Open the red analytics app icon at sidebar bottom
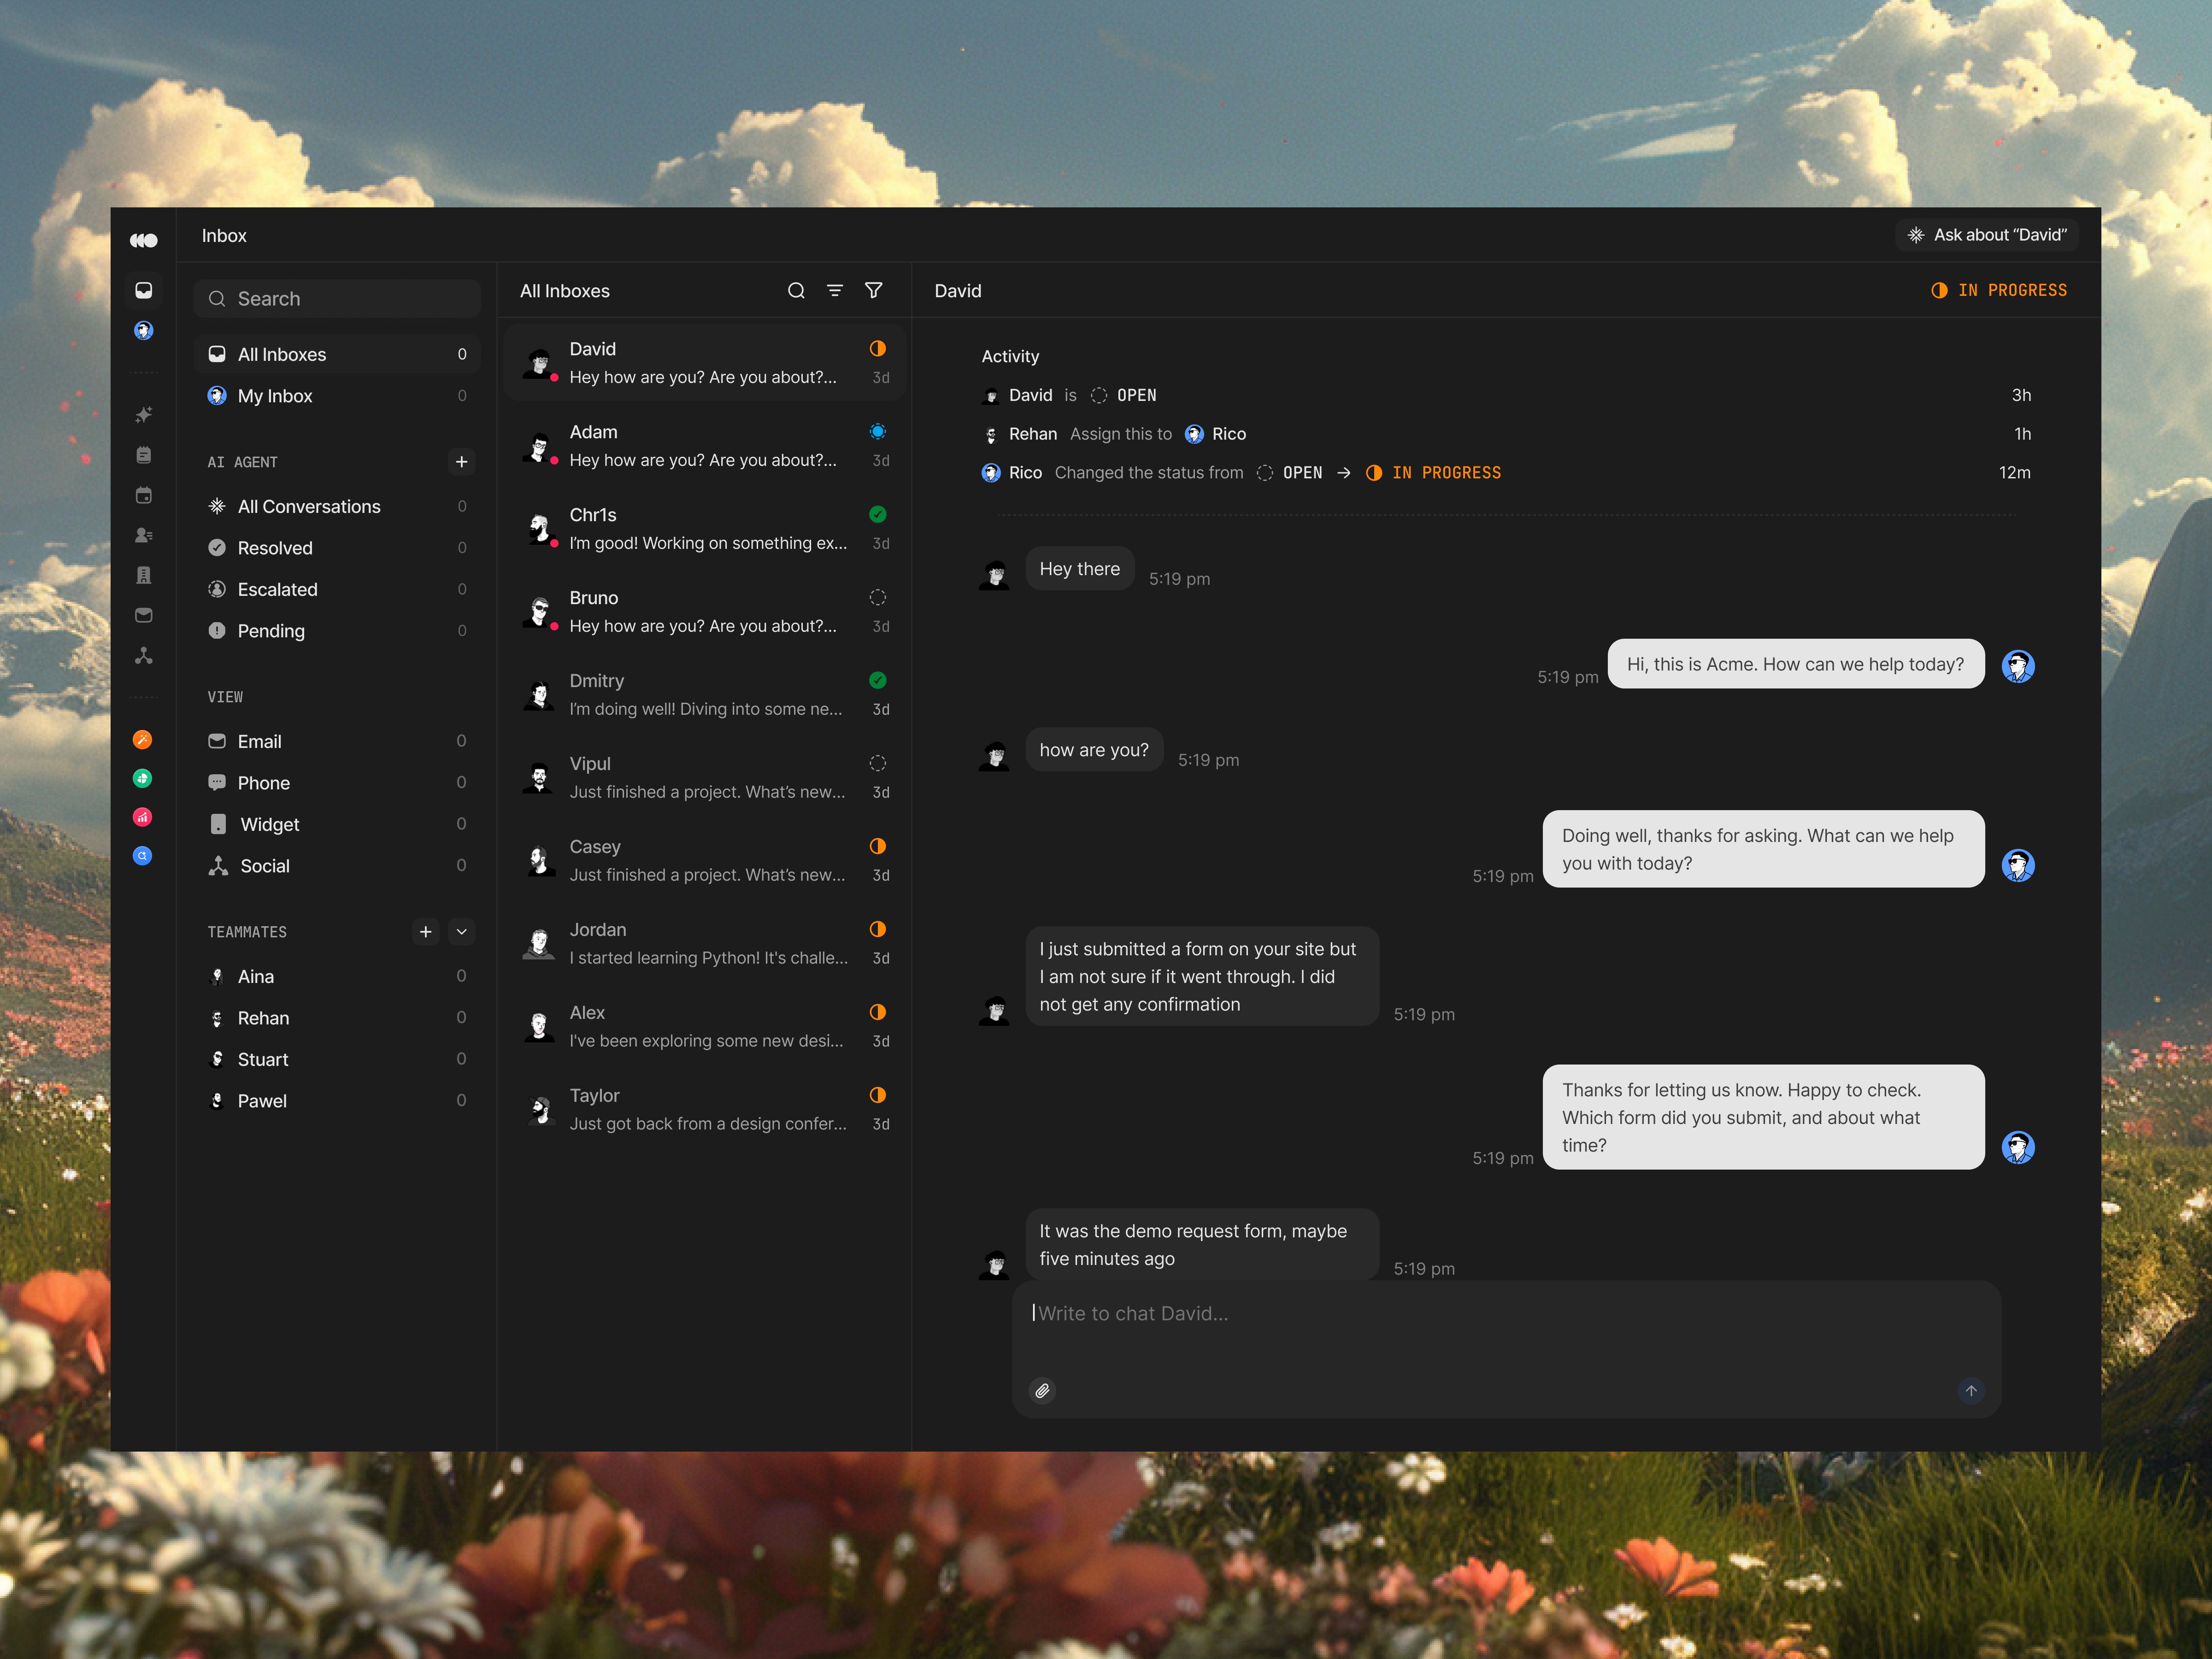The height and width of the screenshot is (1659, 2212). [x=144, y=817]
